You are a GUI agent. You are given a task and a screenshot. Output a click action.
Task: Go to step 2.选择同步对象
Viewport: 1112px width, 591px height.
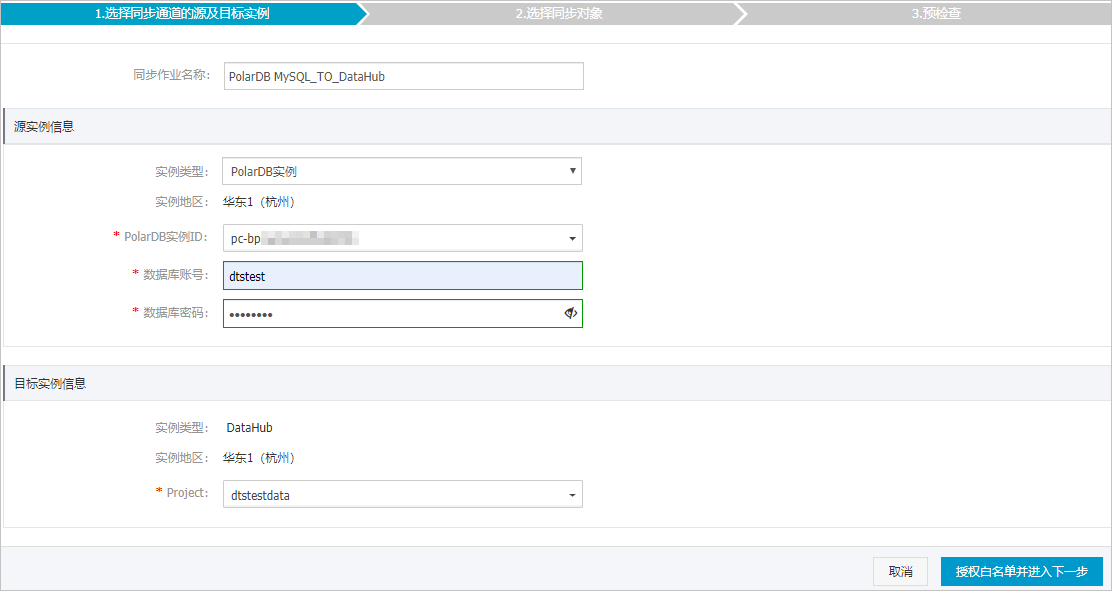pos(559,13)
